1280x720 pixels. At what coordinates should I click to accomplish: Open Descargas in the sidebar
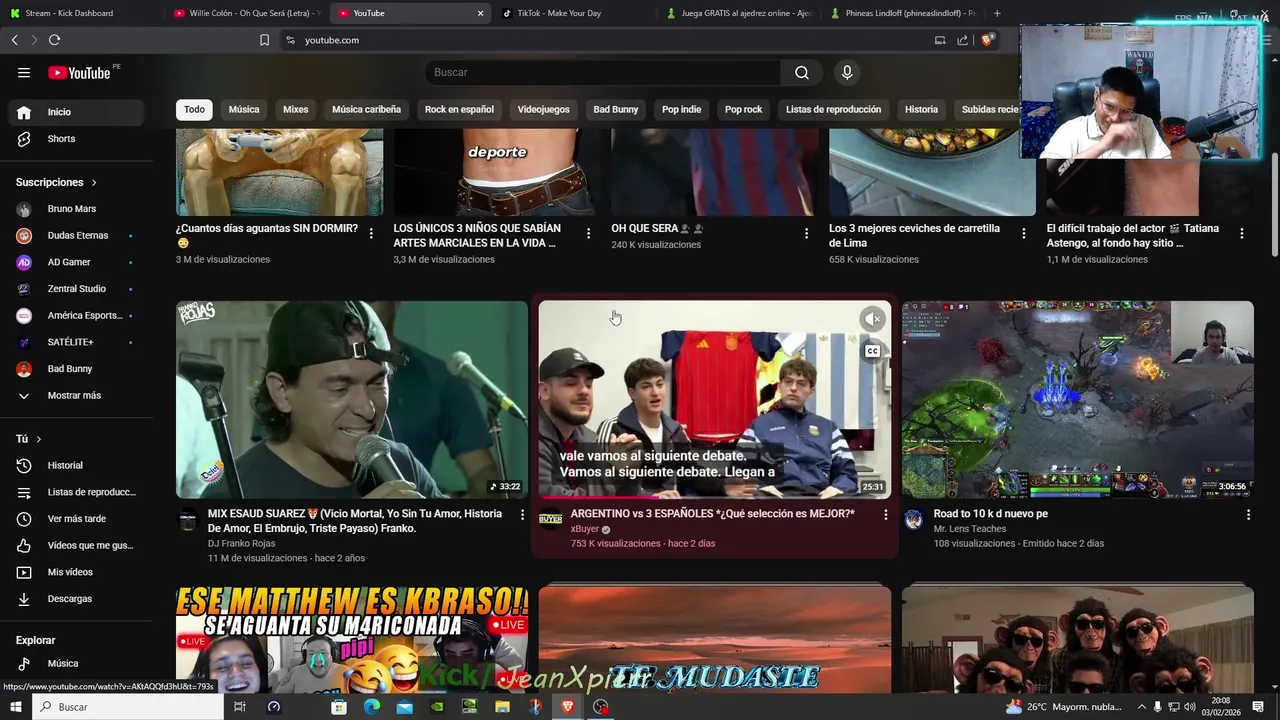[76, 599]
